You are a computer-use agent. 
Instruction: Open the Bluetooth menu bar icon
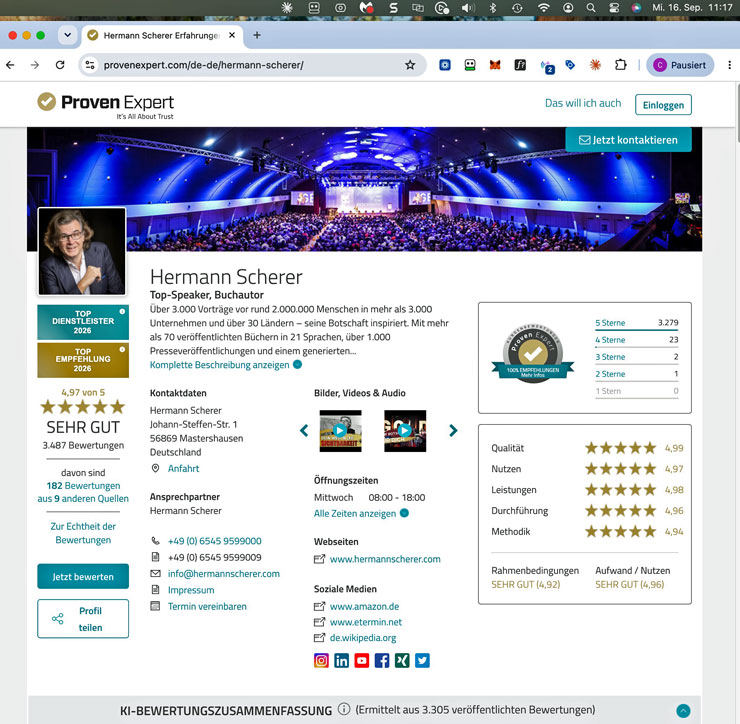tap(493, 8)
